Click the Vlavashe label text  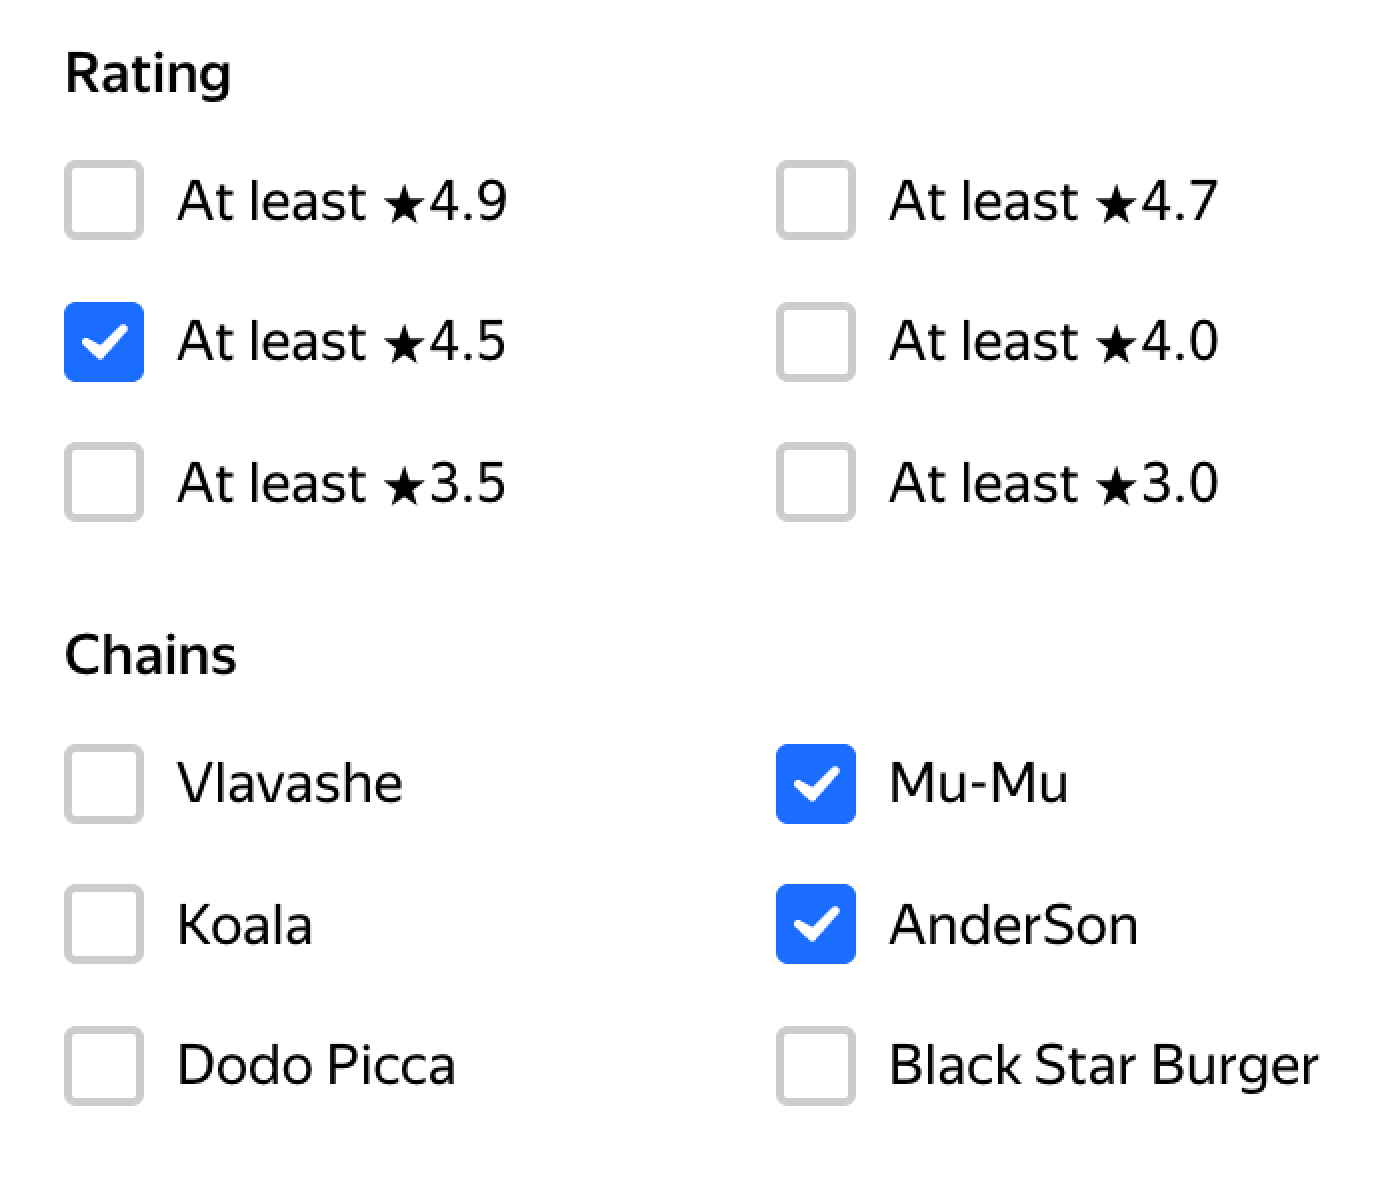point(290,783)
